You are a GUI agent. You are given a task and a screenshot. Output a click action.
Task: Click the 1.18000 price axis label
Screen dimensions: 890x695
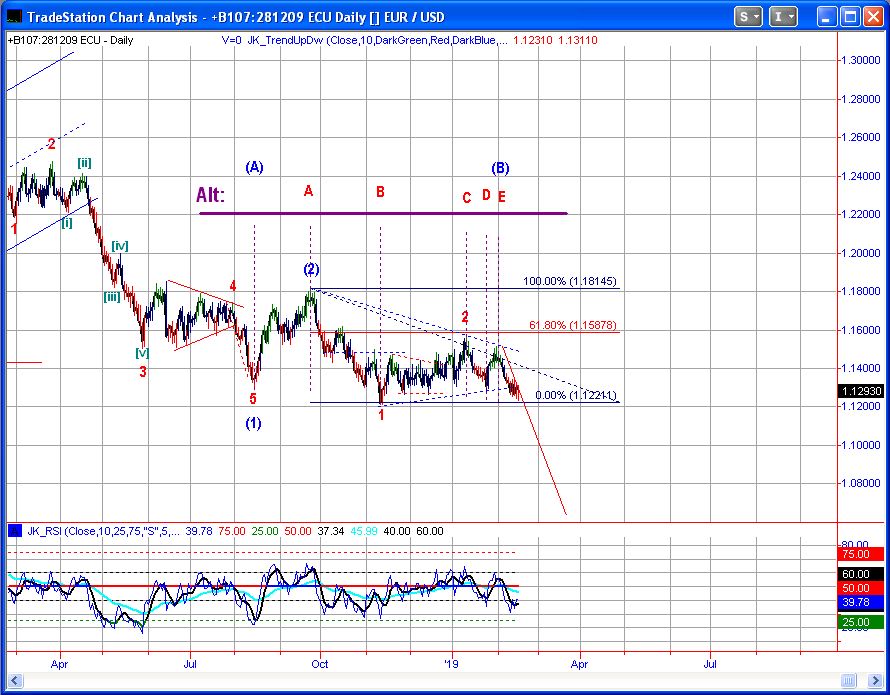(861, 291)
